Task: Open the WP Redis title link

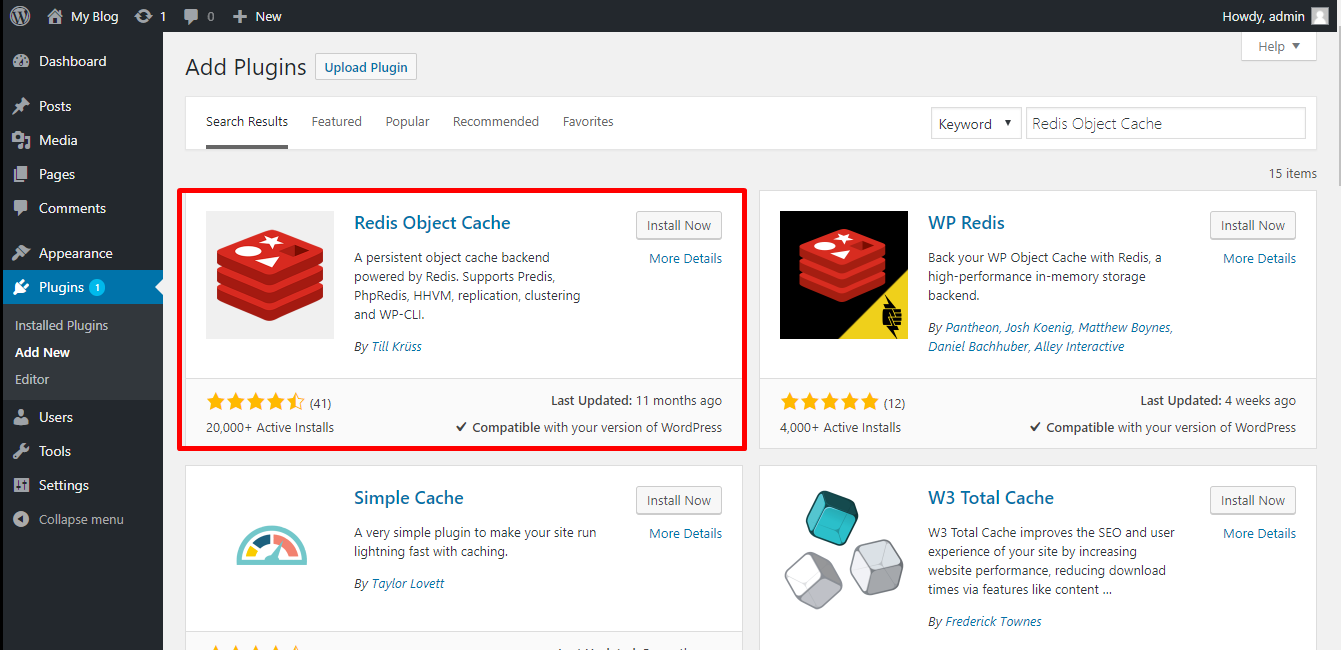Action: [966, 223]
